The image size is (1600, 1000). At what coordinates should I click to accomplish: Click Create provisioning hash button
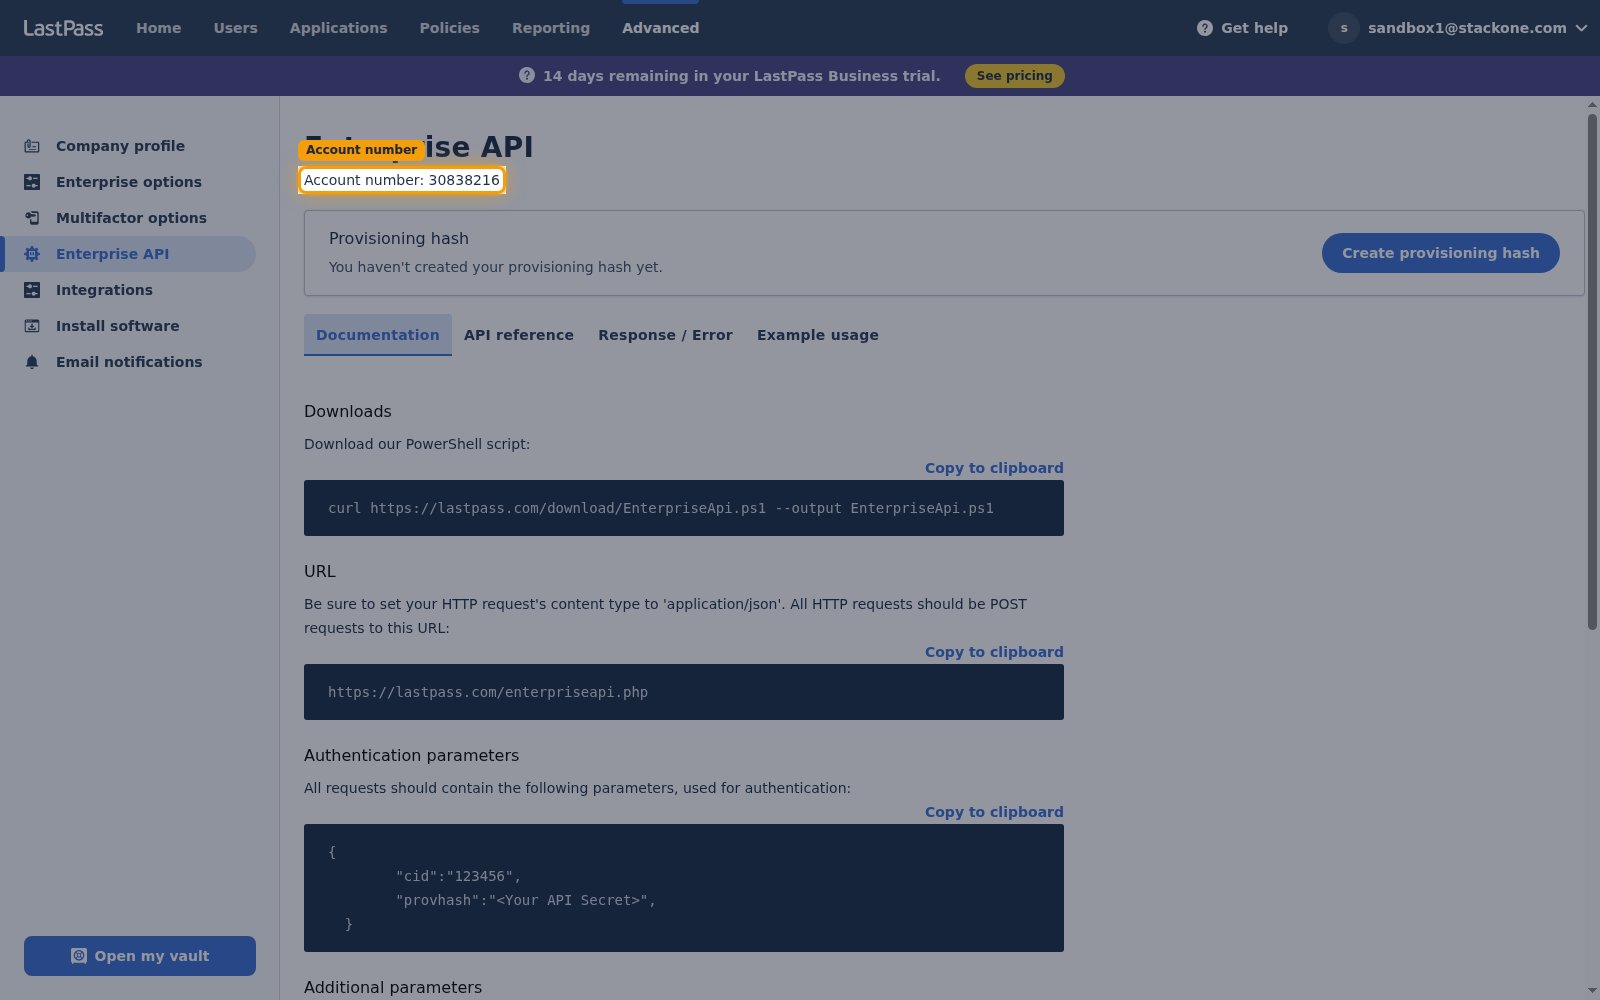click(1441, 253)
